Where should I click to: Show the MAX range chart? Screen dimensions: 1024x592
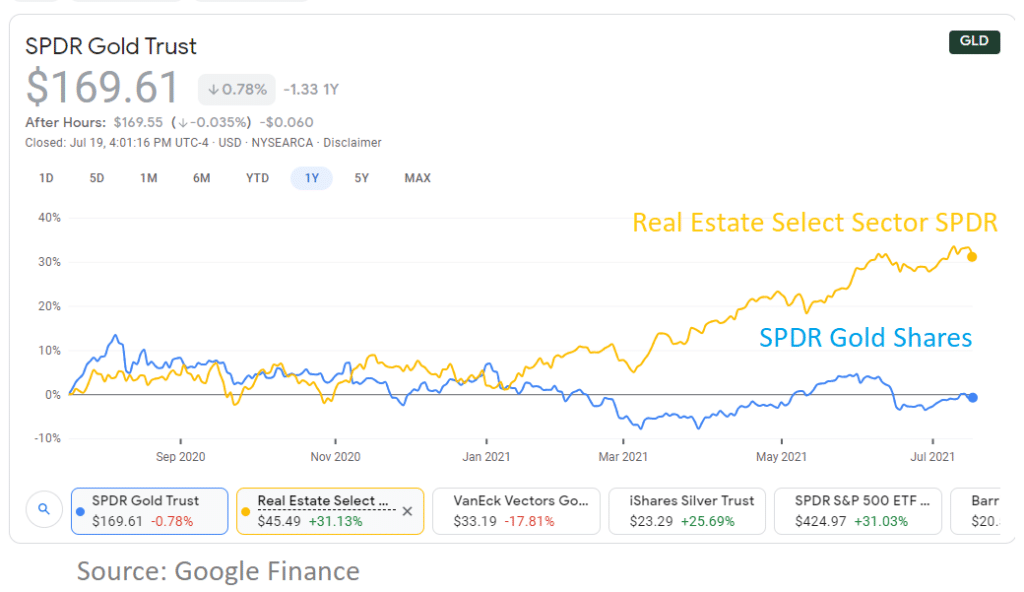click(417, 178)
